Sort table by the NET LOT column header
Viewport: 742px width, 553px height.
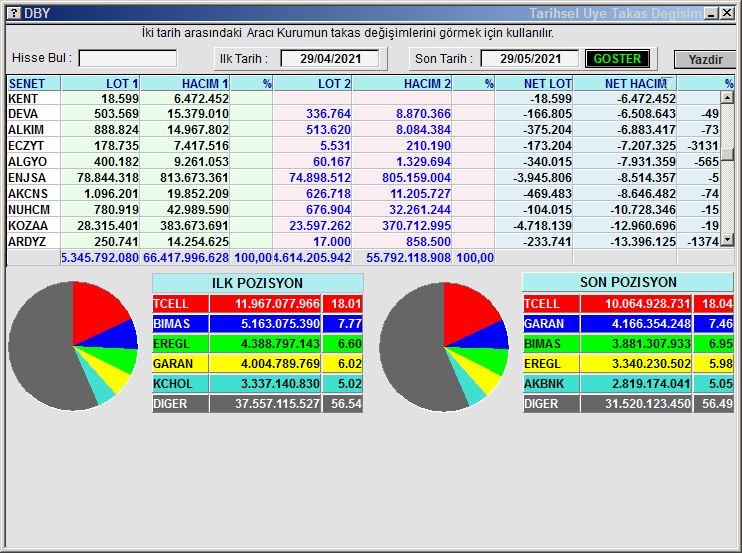tap(535, 84)
